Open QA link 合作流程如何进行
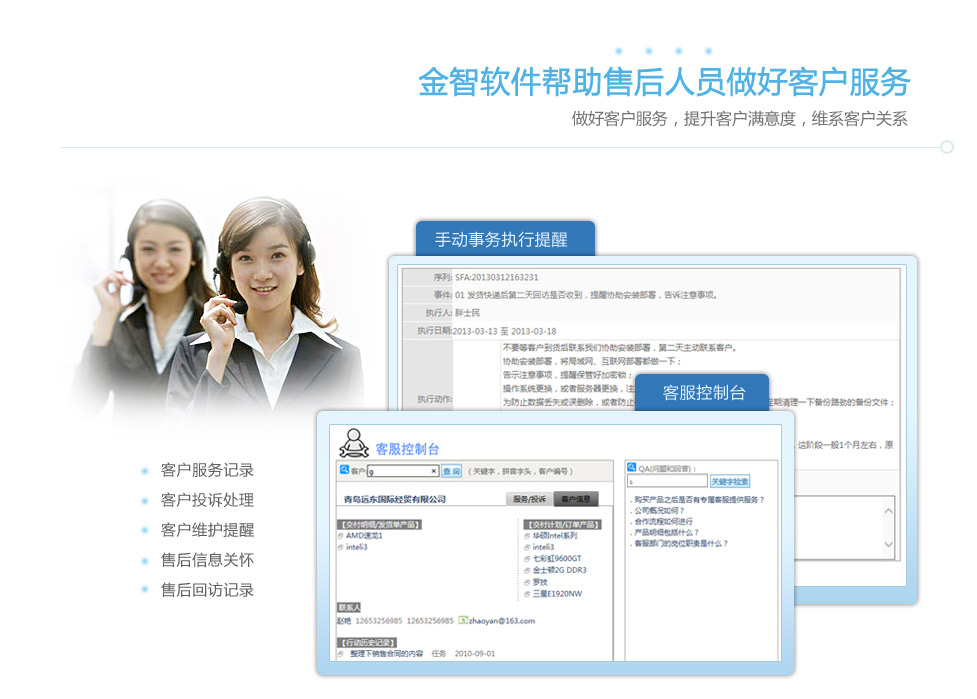Image resolution: width=977 pixels, height=699 pixels. click(x=664, y=521)
